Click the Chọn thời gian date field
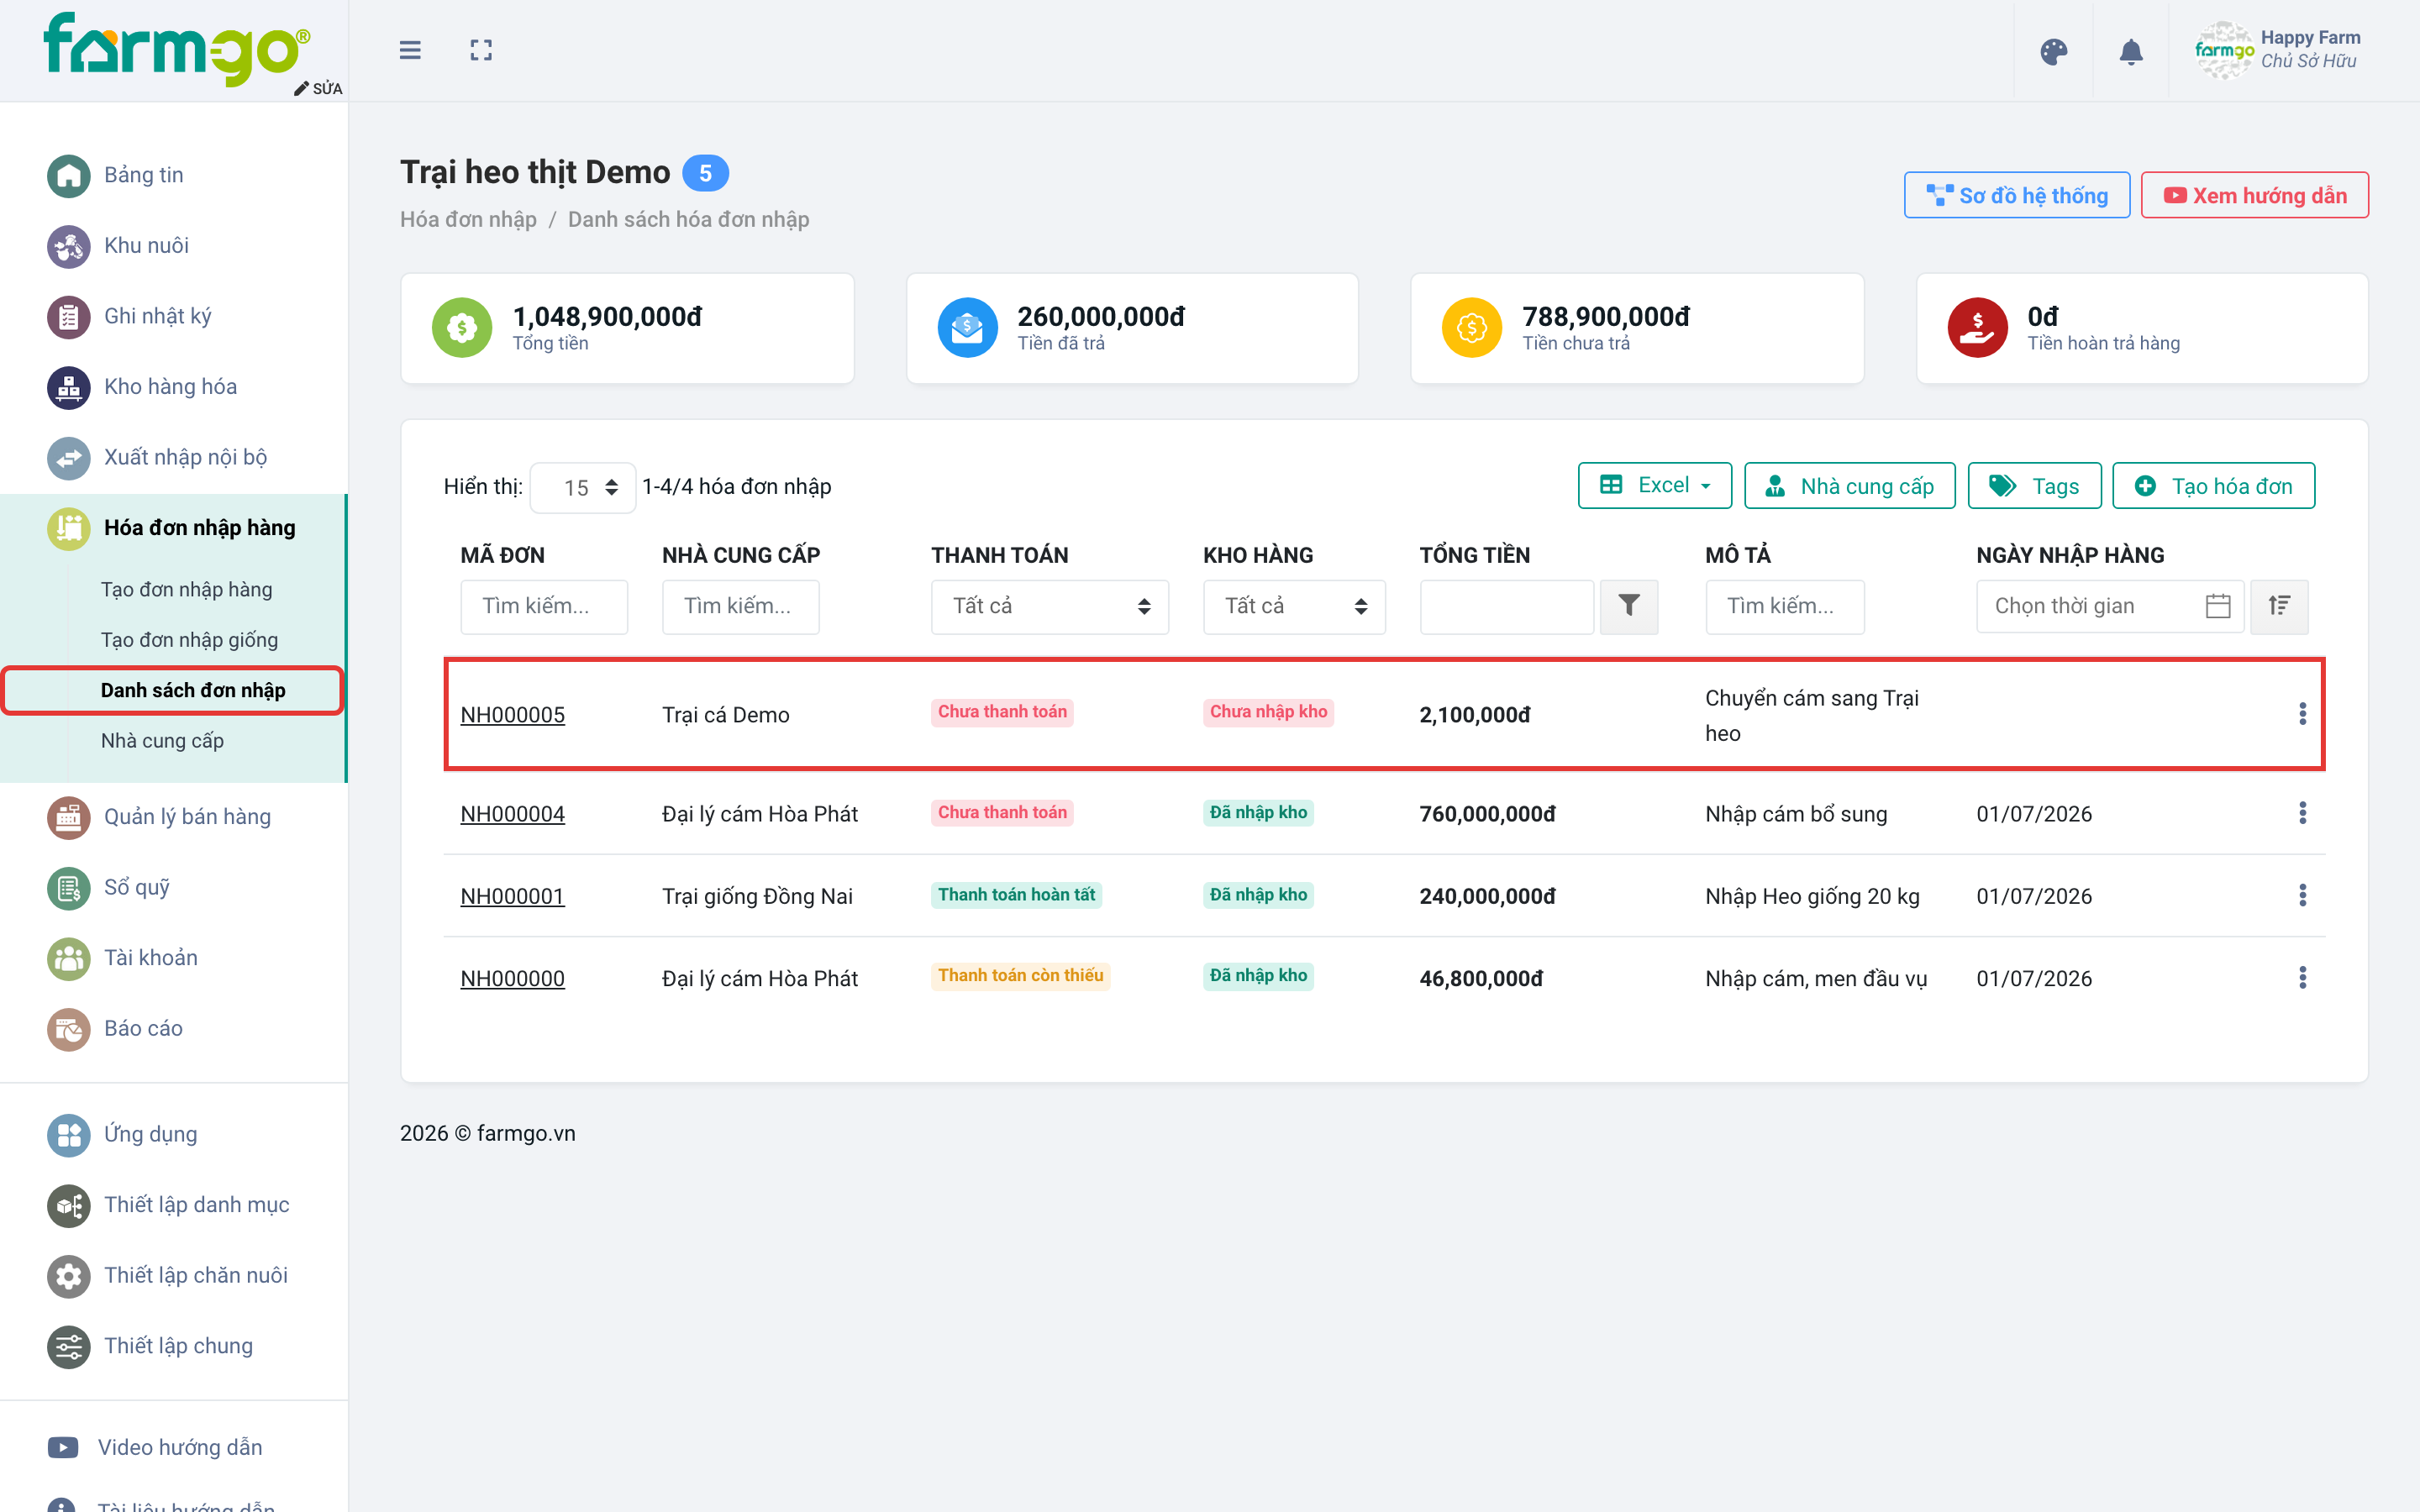This screenshot has width=2420, height=1512. coord(2109,606)
